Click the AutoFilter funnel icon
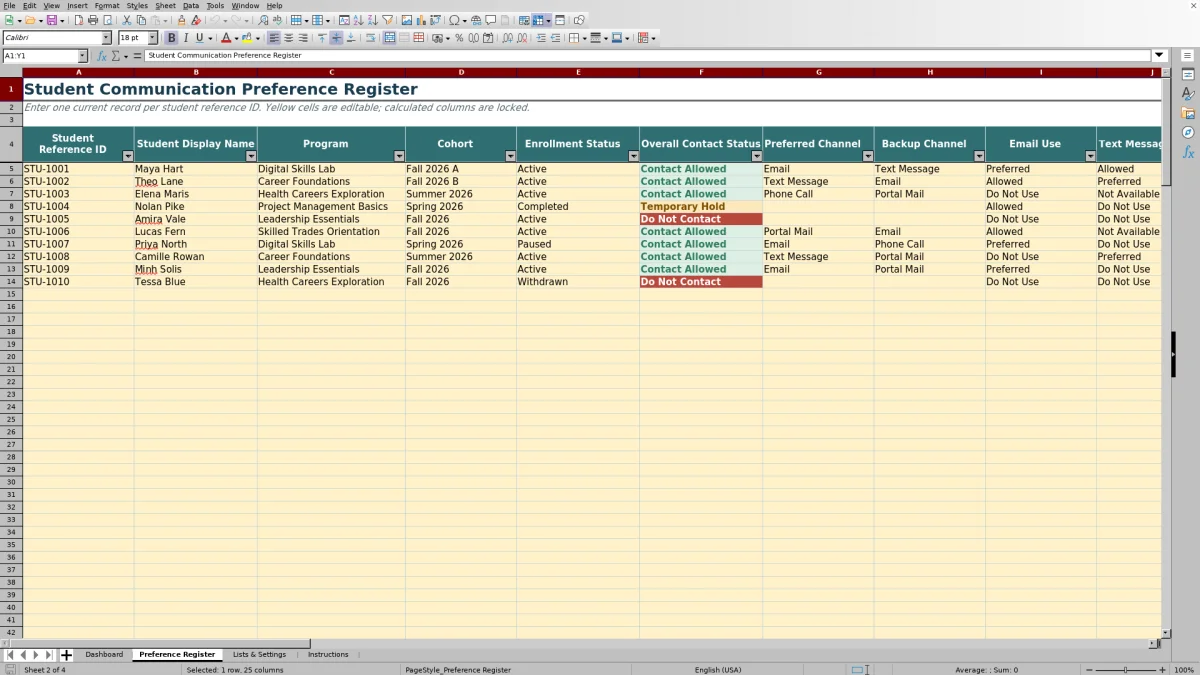Screen dimensions: 1200x675 pyautogui.click(x=387, y=20)
